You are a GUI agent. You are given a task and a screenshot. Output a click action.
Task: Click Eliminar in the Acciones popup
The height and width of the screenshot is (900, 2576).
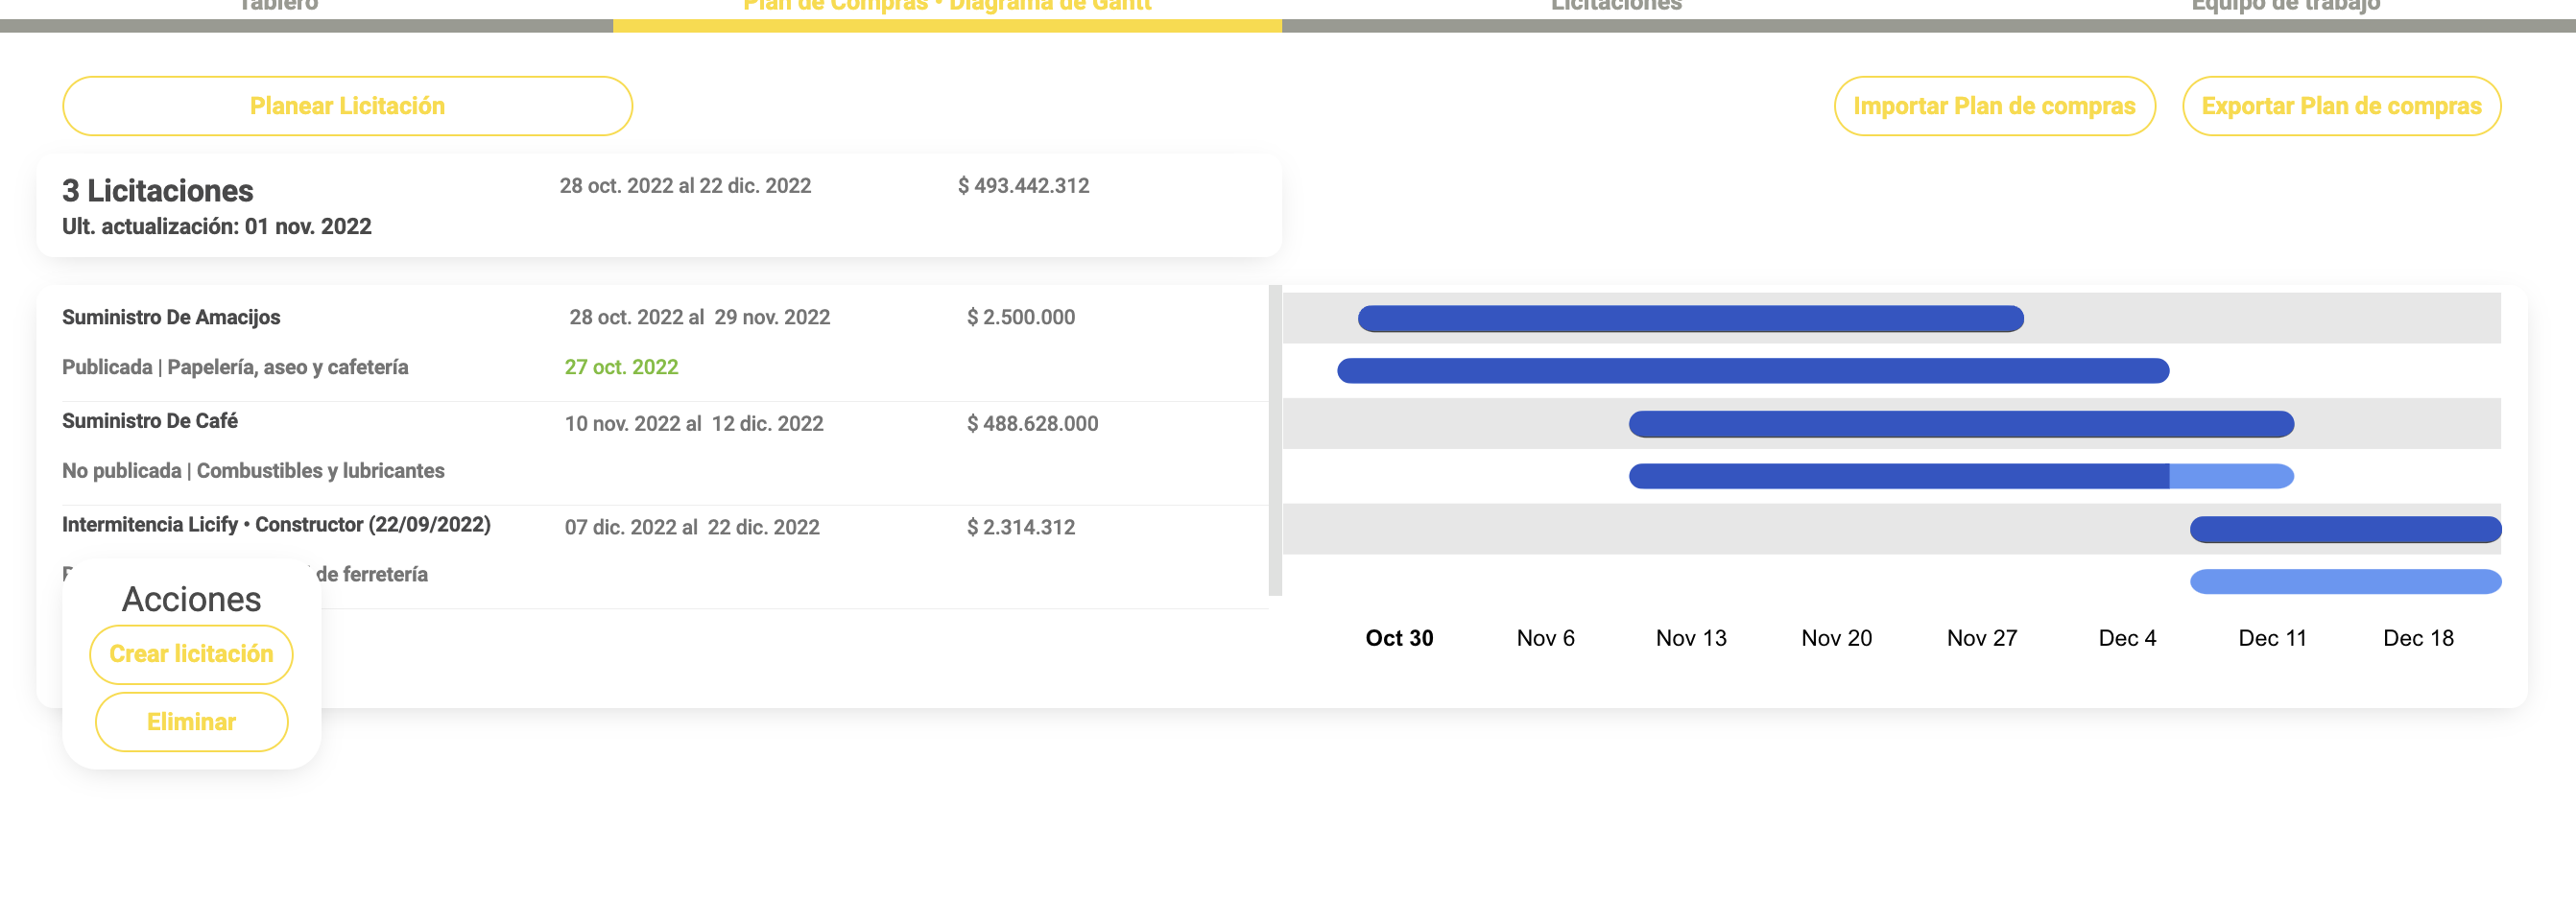(x=191, y=722)
